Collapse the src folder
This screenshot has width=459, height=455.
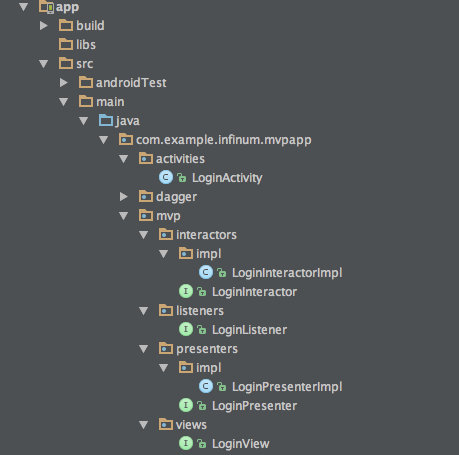(x=44, y=64)
